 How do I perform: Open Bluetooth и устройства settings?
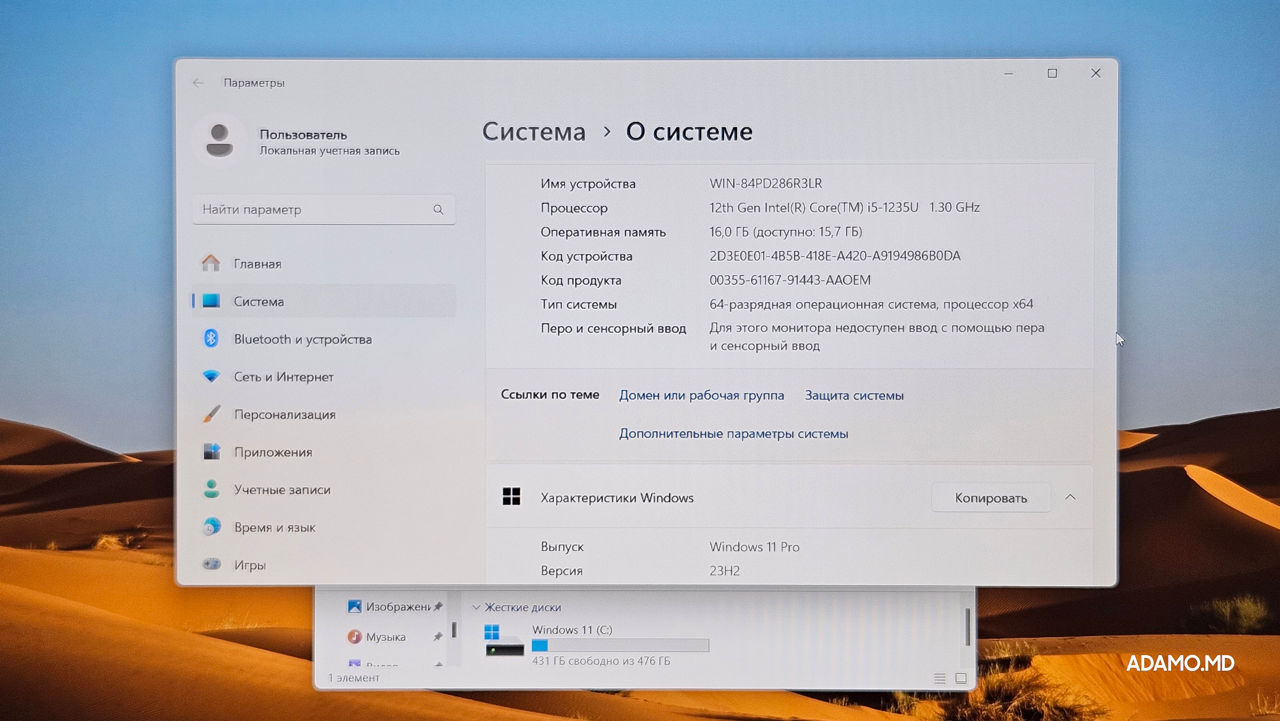(324, 339)
